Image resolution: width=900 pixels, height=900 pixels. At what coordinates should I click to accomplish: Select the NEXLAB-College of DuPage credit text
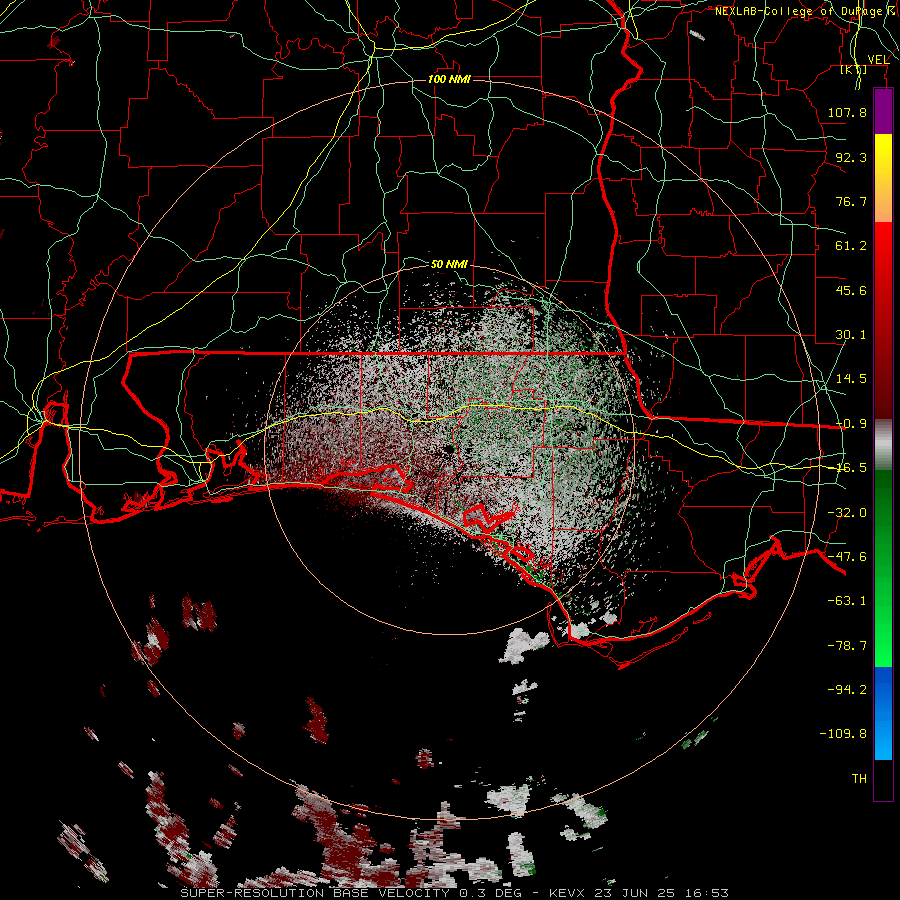coord(806,11)
